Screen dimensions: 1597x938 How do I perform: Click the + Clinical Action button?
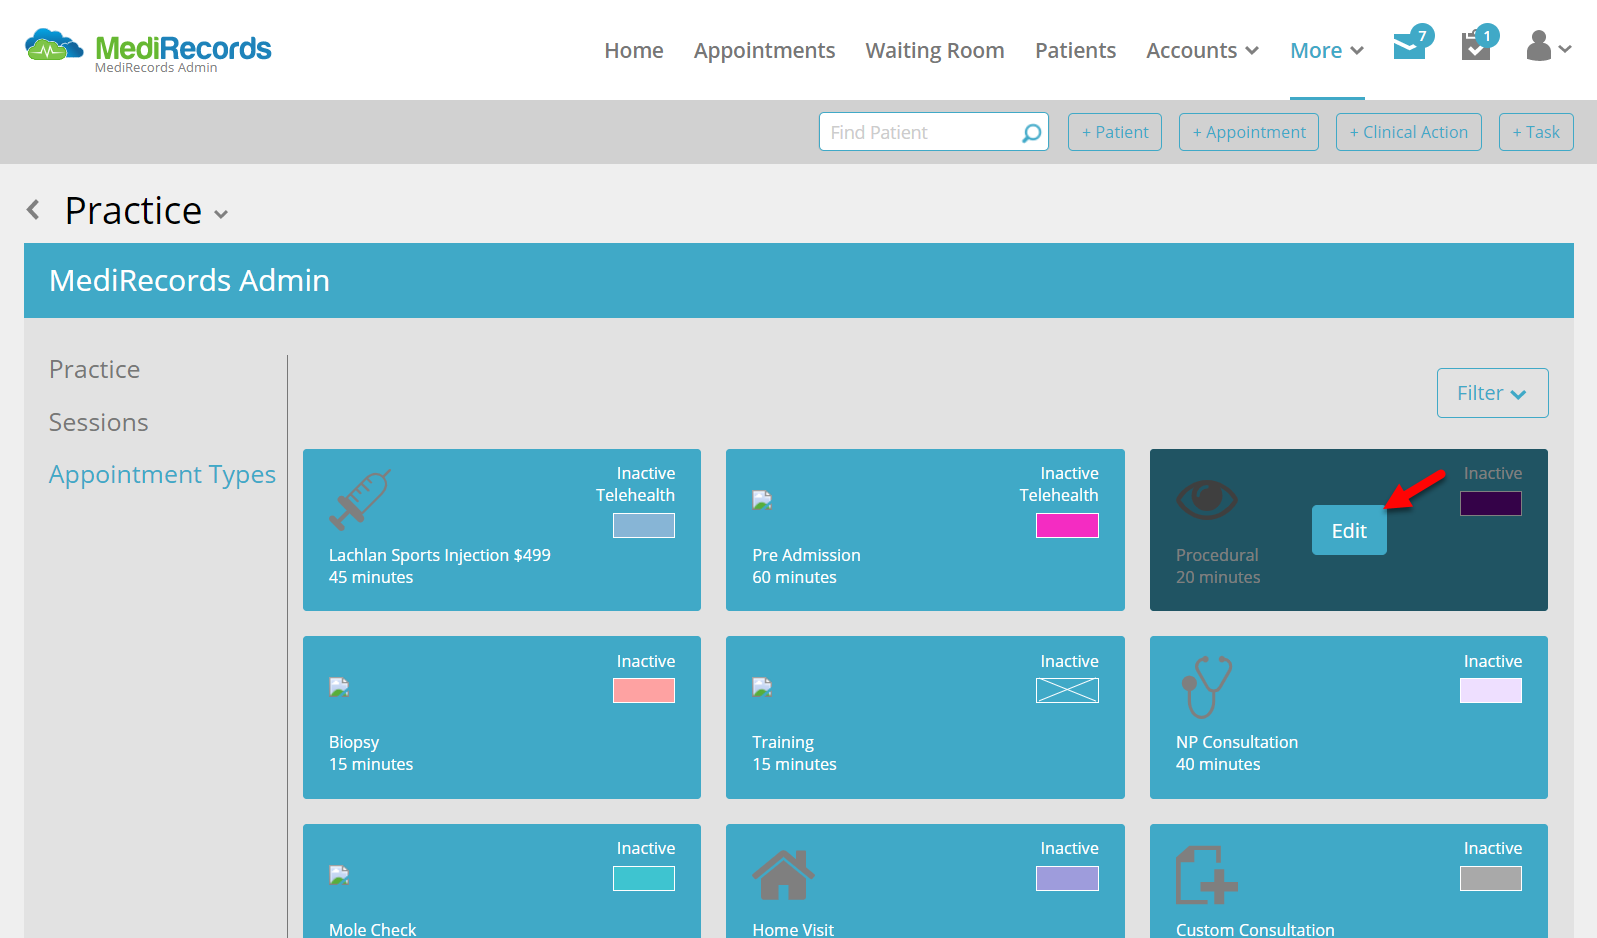(x=1409, y=132)
